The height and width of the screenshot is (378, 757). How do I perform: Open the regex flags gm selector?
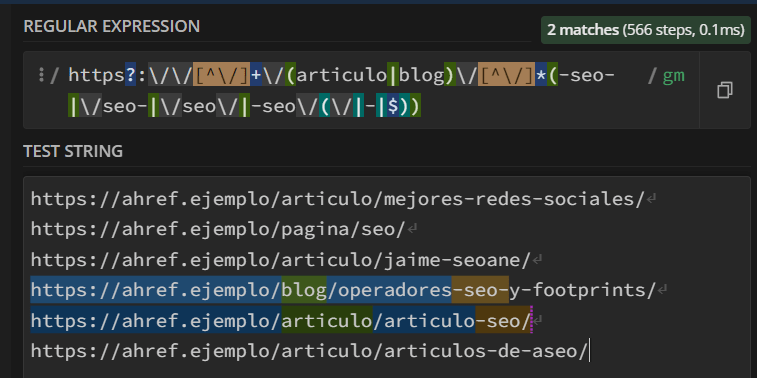[673, 76]
